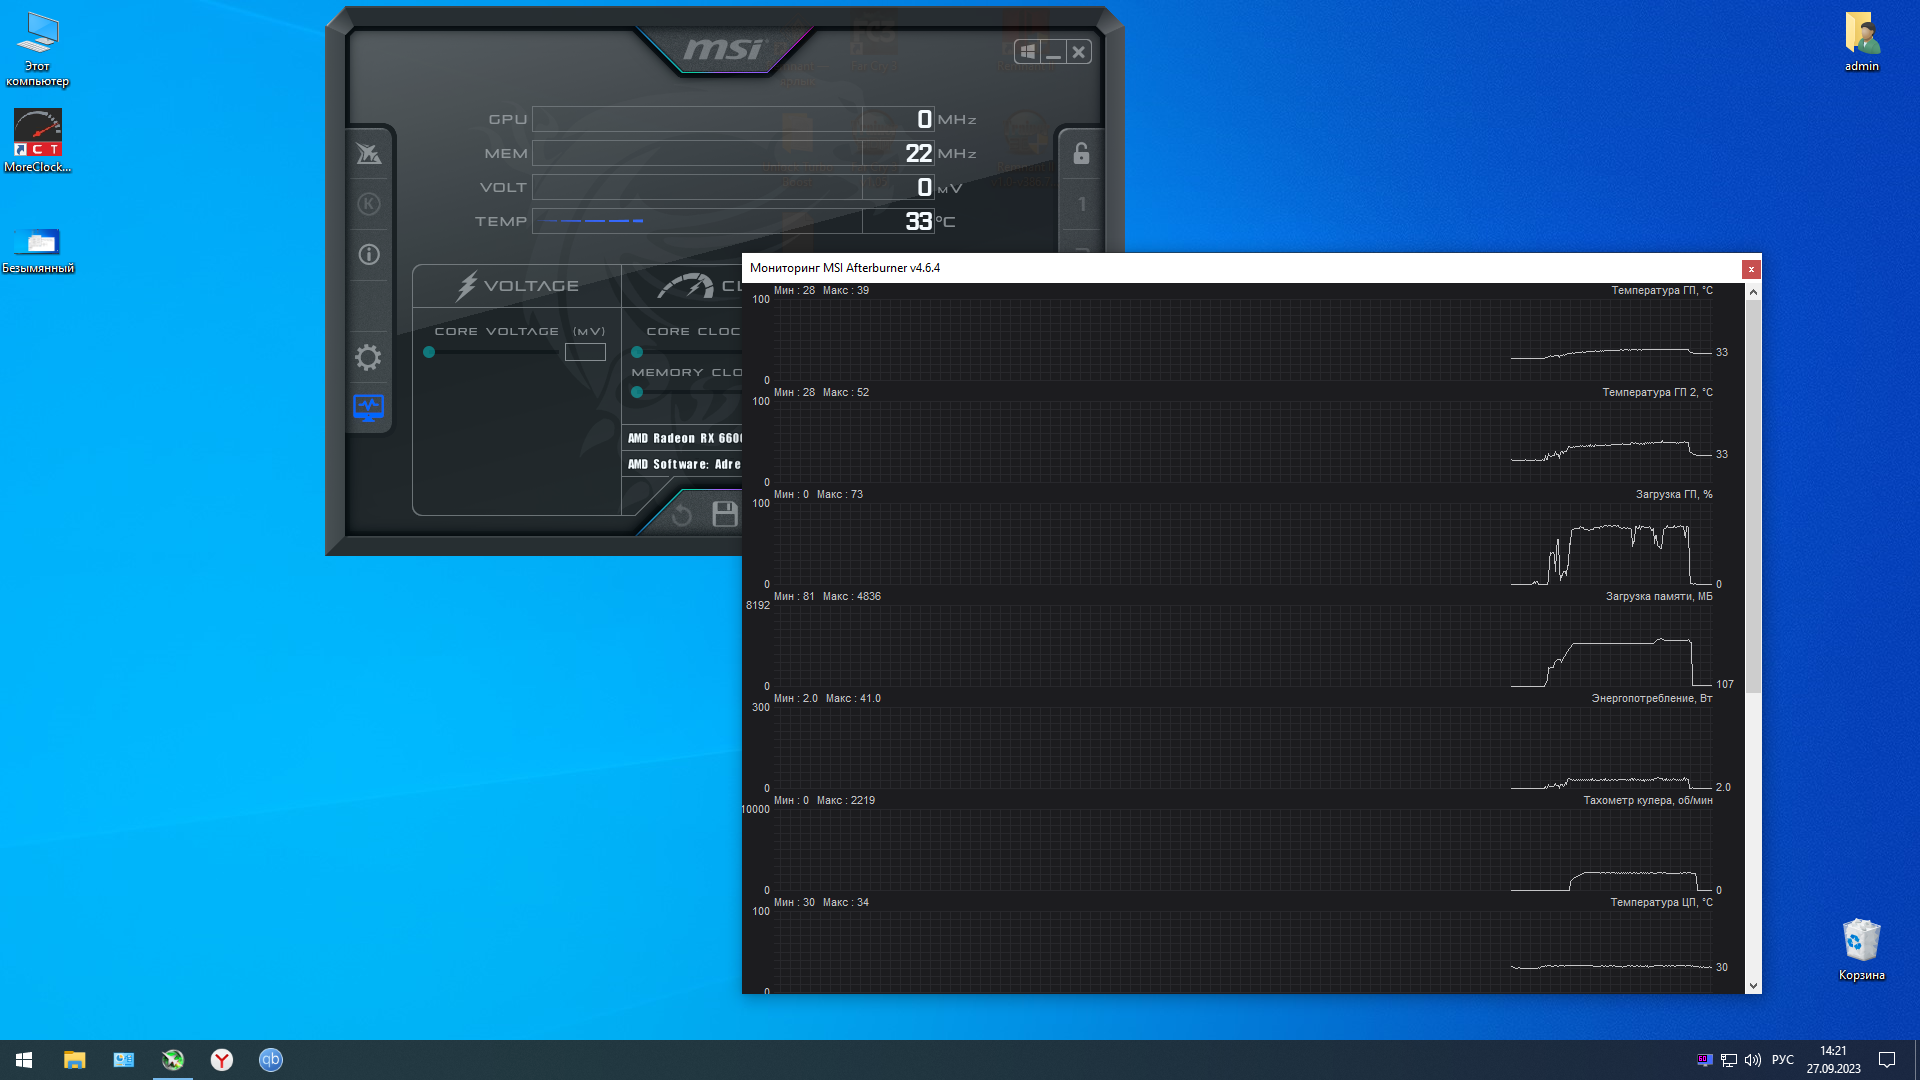Click the РУС language indicator
This screenshot has width=1920, height=1080.
click(1782, 1060)
